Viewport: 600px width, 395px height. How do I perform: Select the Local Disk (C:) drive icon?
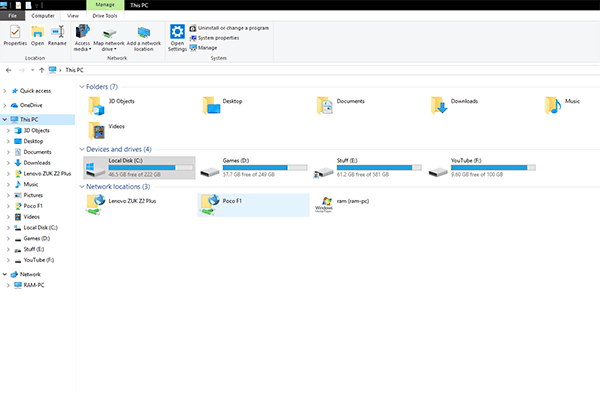click(96, 169)
